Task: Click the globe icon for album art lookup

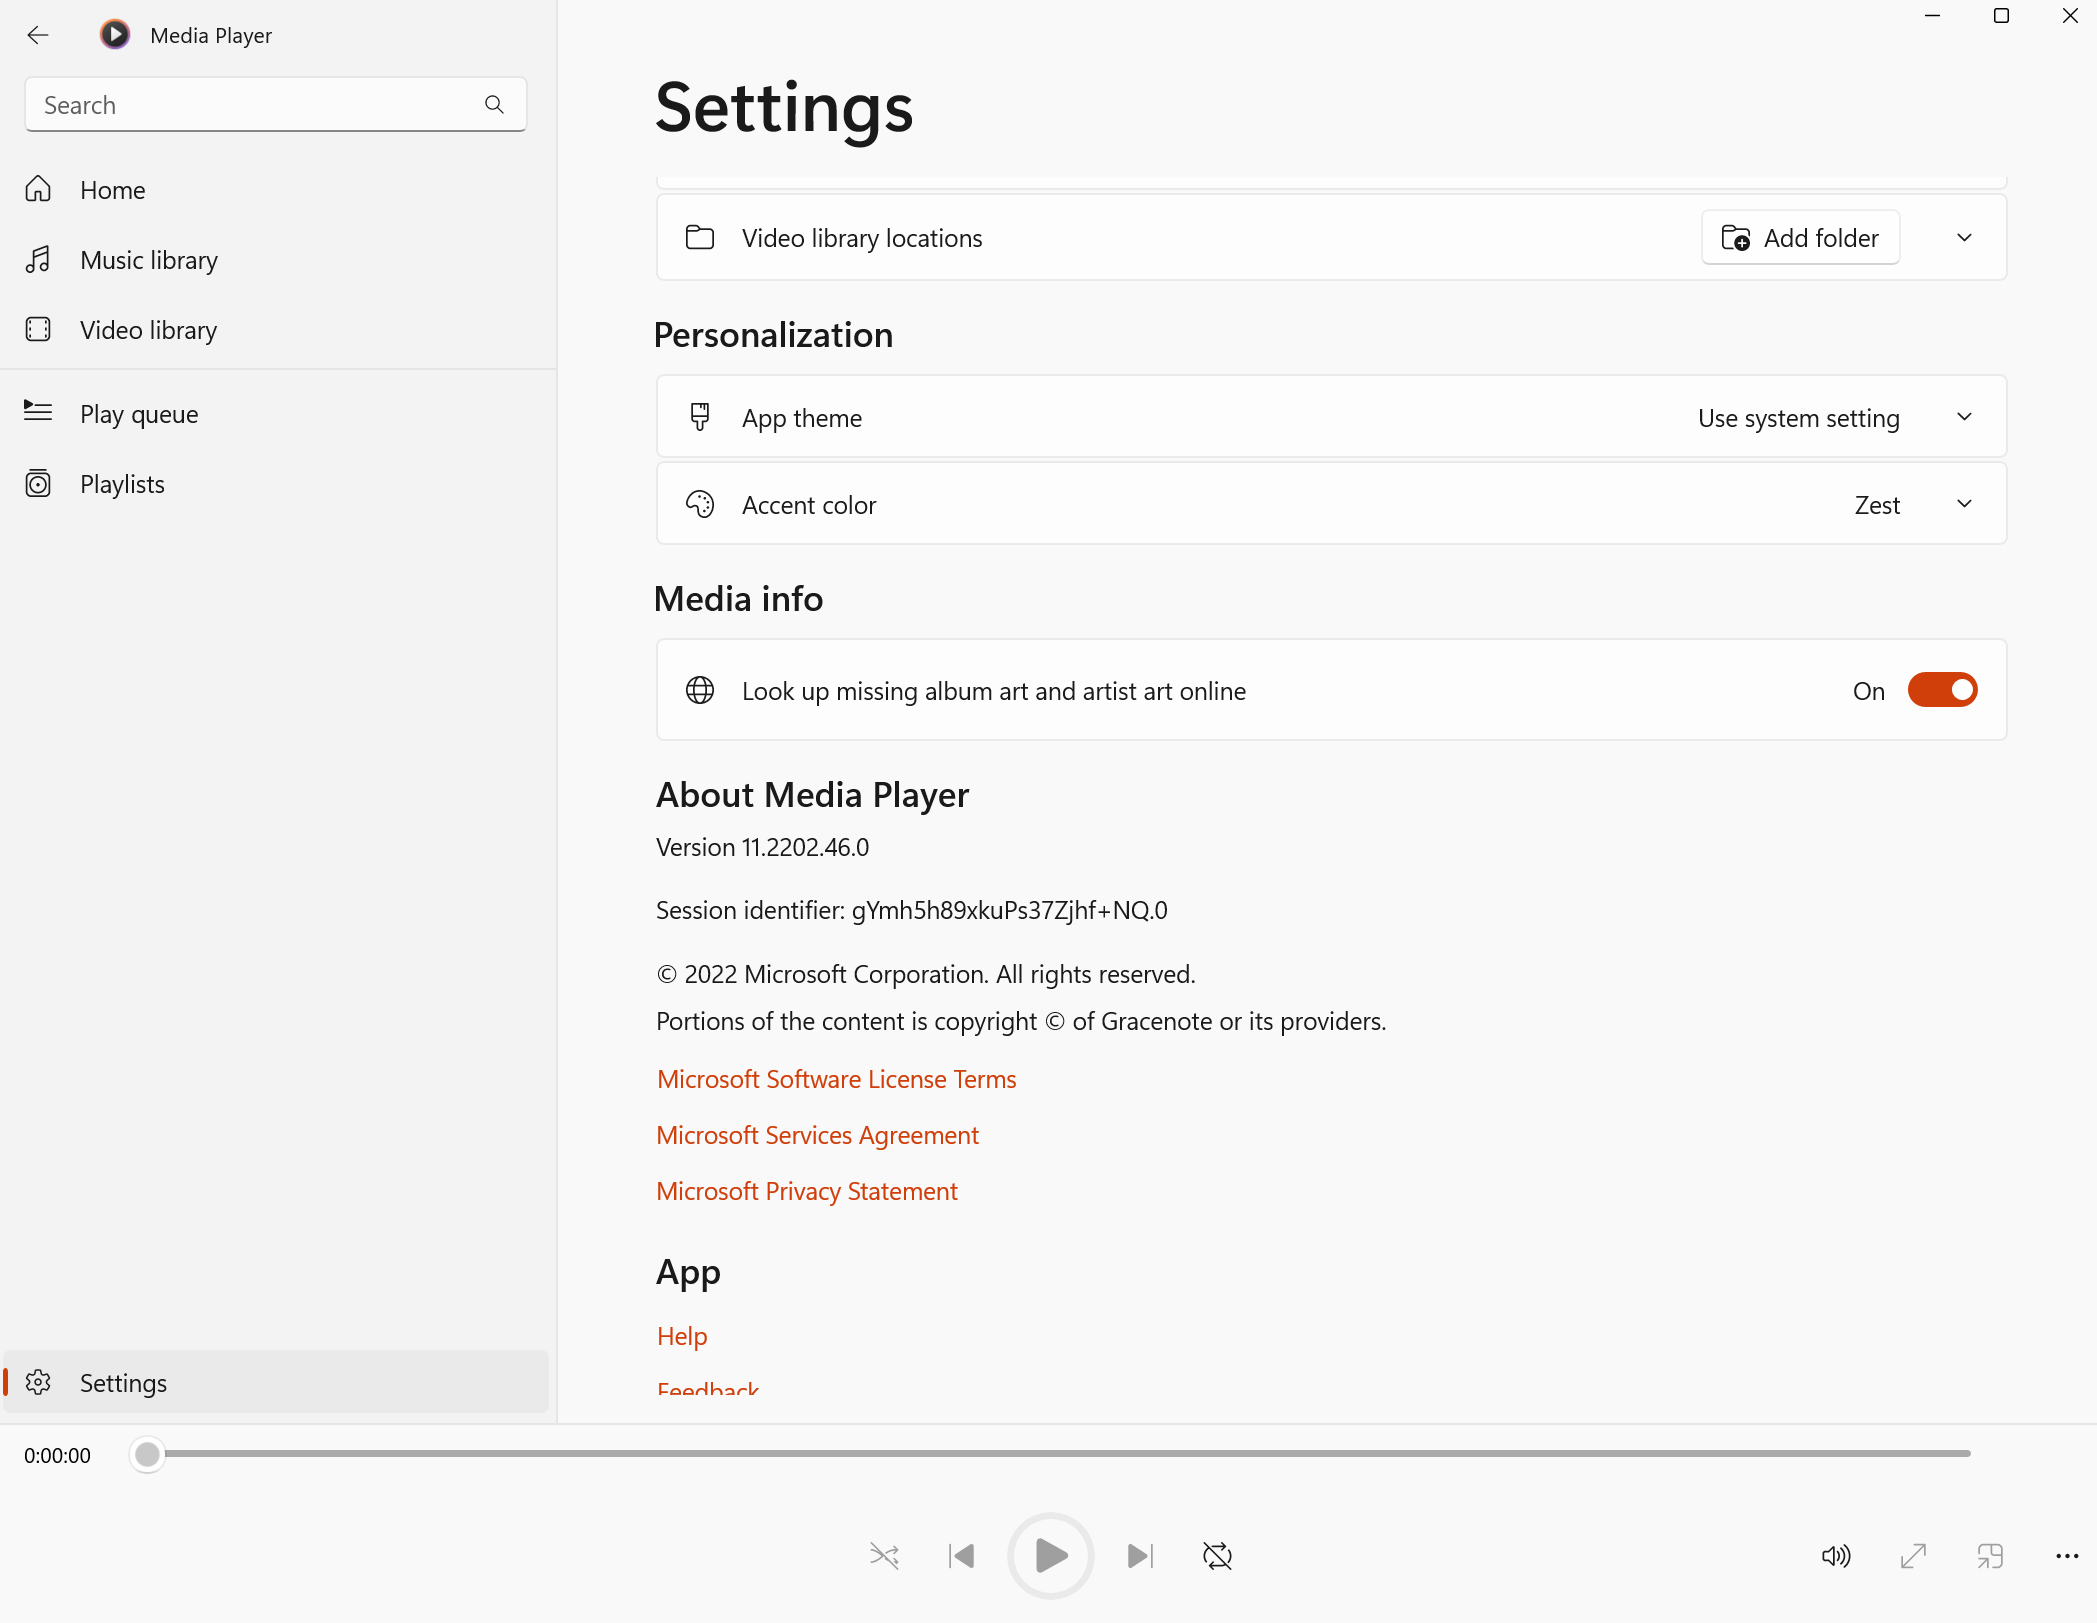Action: pyautogui.click(x=700, y=690)
